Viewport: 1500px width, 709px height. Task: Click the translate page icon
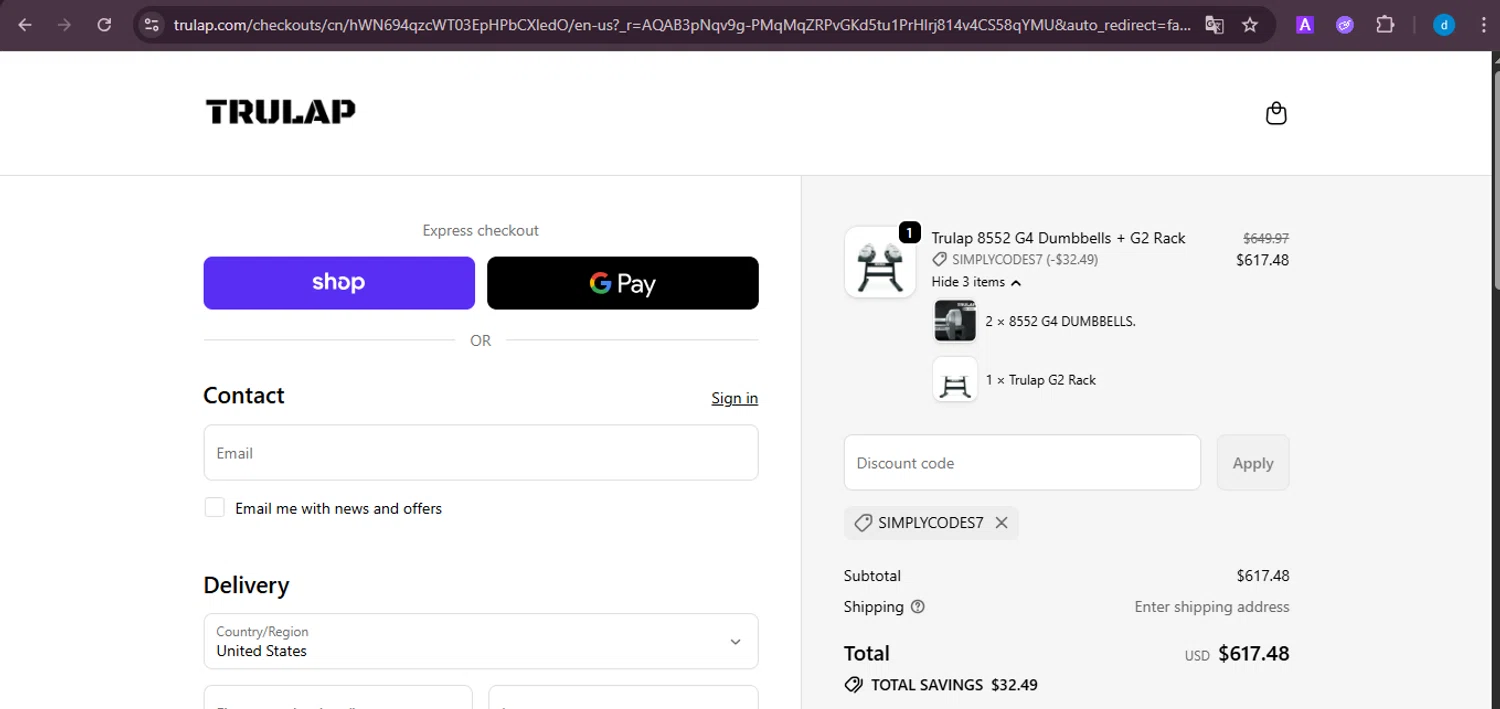point(1214,25)
